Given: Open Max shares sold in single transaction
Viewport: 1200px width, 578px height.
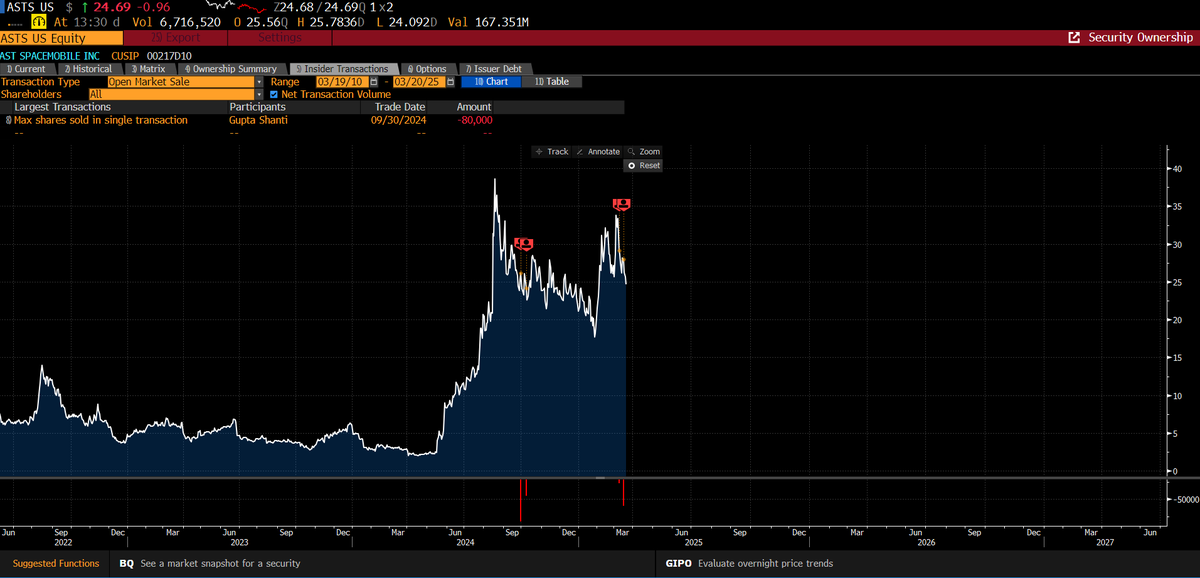Looking at the screenshot, I should (101, 120).
